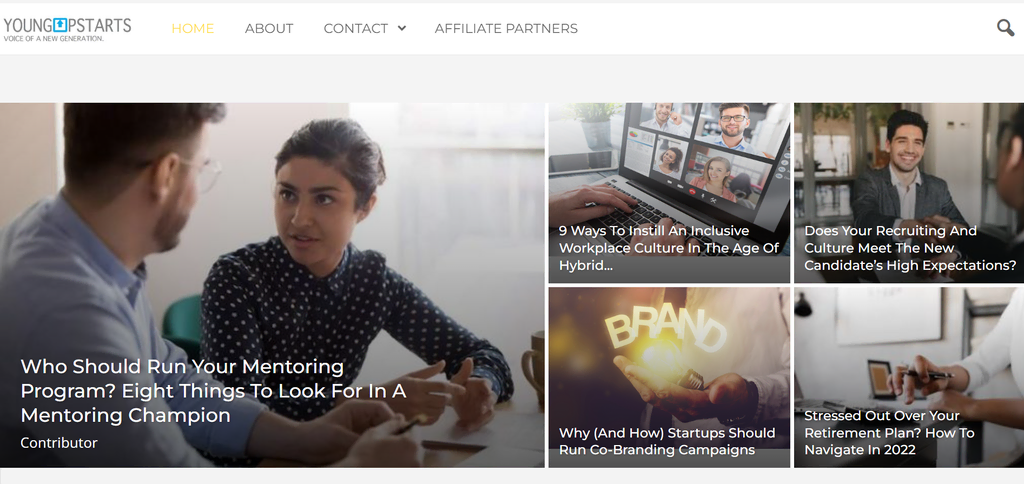This screenshot has height=484, width=1024.
Task: Read the inclusive workplace culture article
Action: [668, 248]
